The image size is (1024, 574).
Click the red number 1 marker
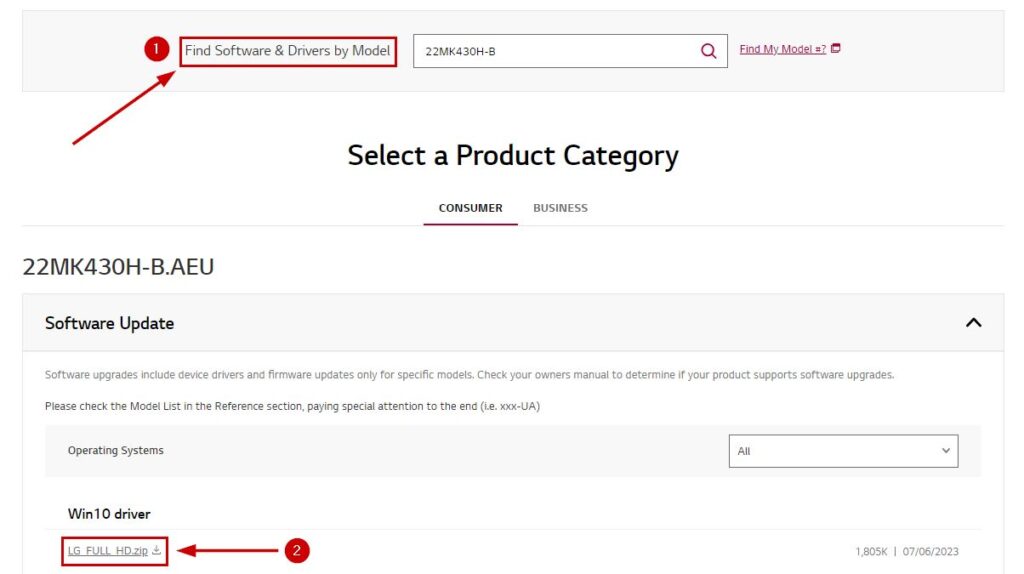click(x=156, y=49)
